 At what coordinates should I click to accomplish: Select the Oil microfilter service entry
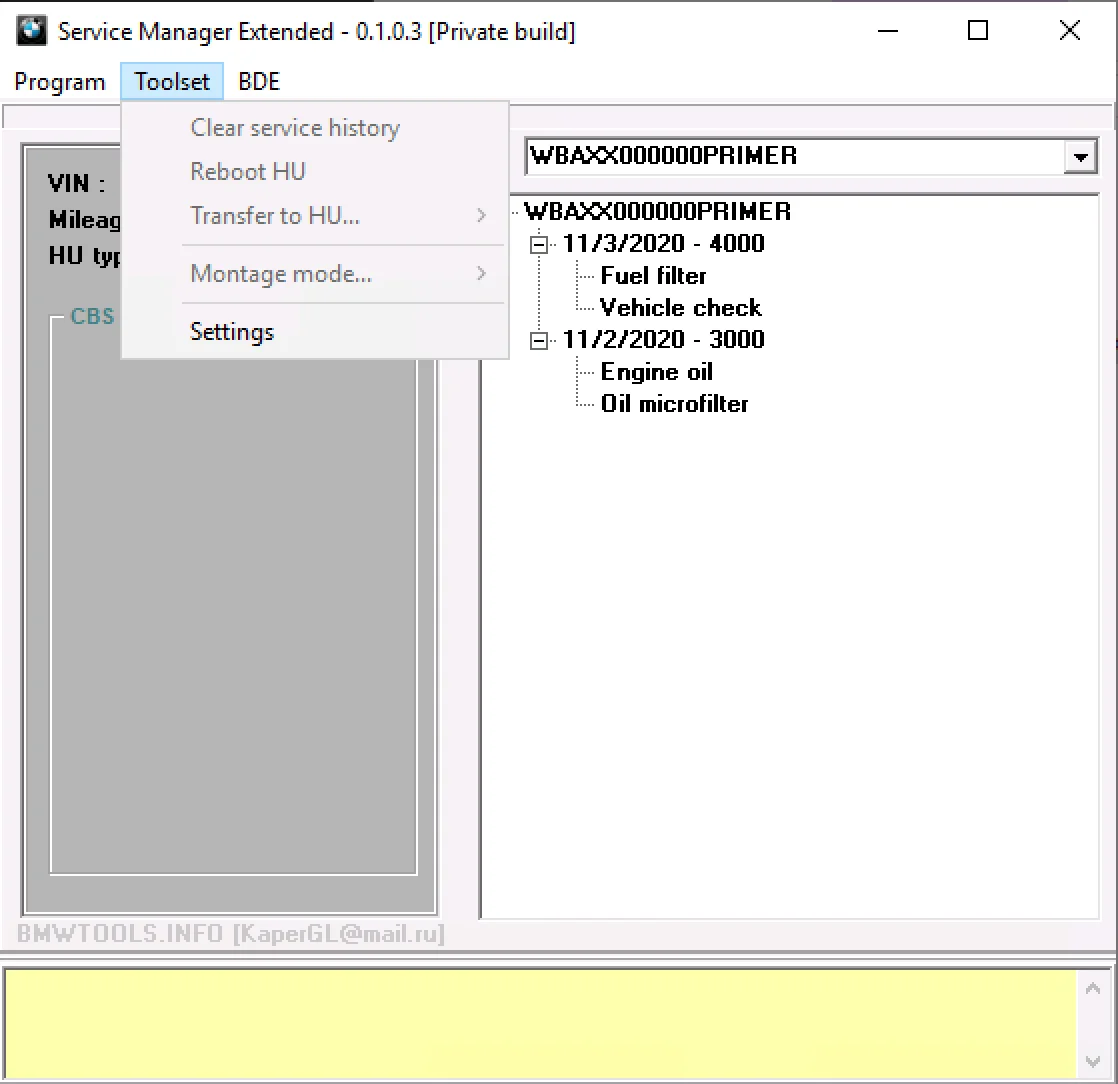[674, 404]
